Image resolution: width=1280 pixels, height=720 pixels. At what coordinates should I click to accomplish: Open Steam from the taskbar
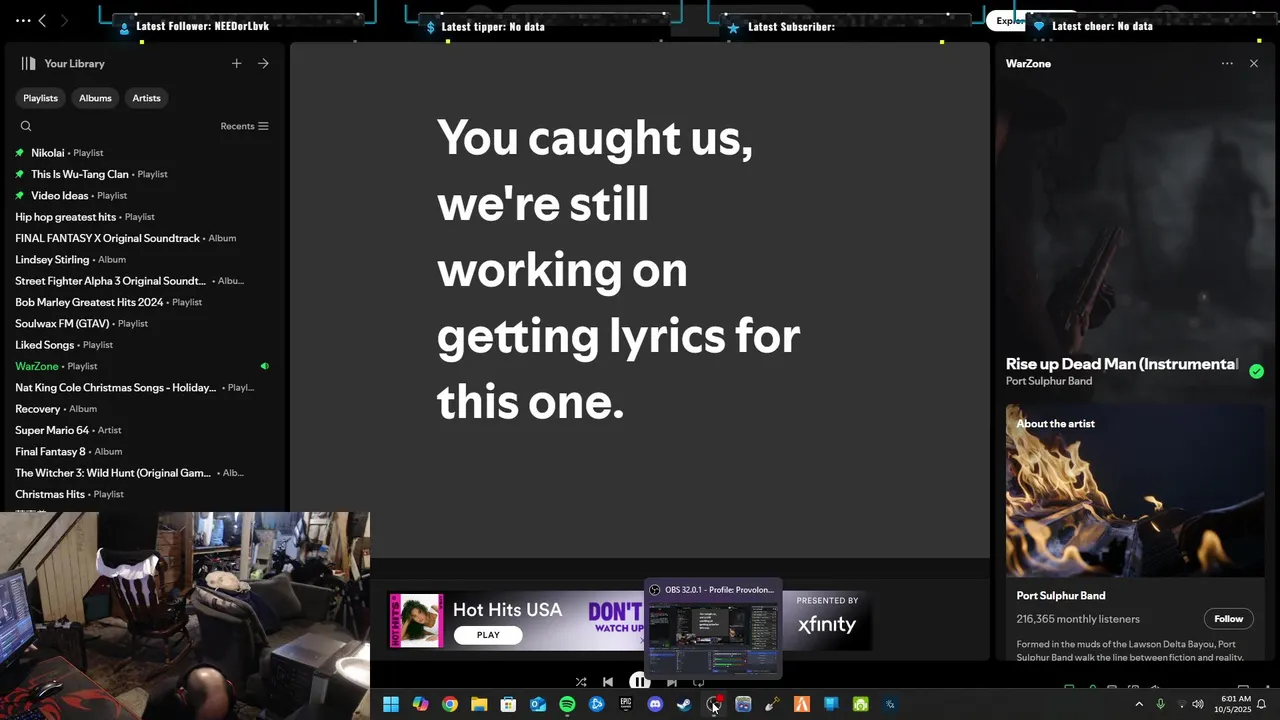pyautogui.click(x=684, y=704)
